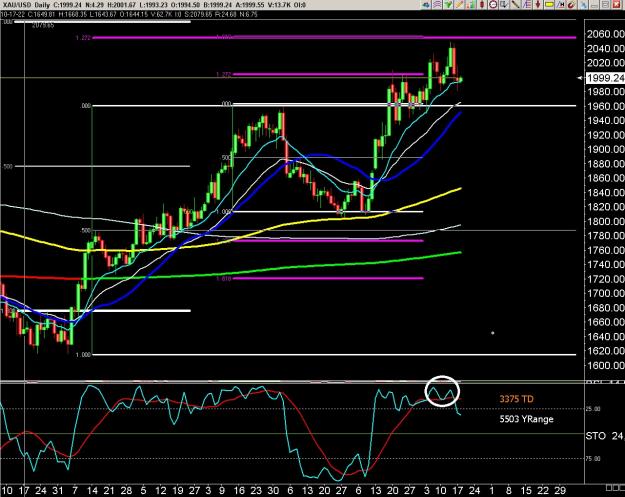Click the latest candle near 1999 price
625x497 pixels.
(x=460, y=80)
